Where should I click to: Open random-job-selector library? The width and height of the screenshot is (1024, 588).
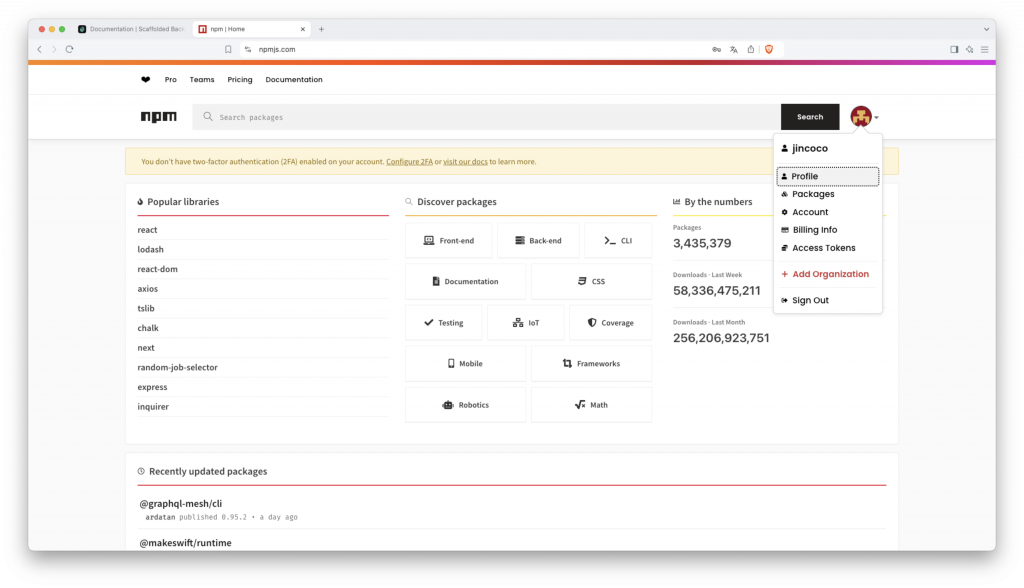tap(178, 367)
